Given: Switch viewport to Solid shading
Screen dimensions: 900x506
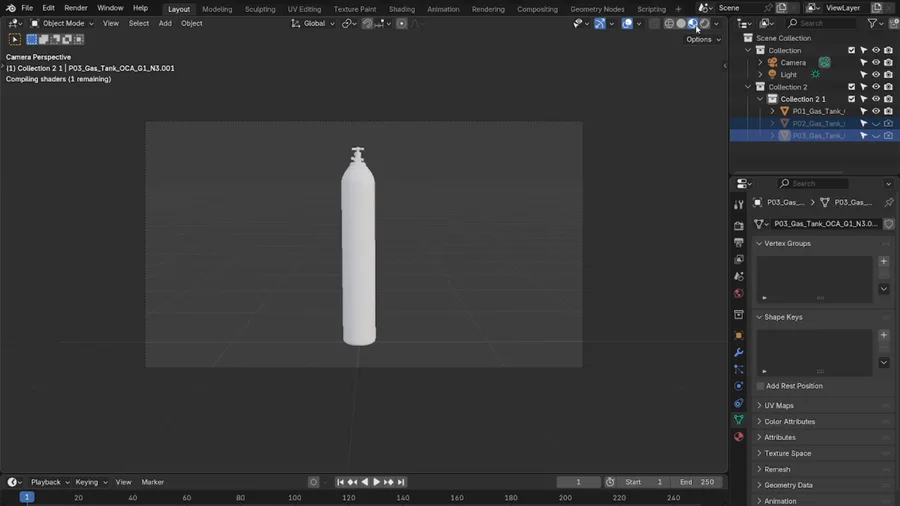Looking at the screenshot, I should (681, 24).
